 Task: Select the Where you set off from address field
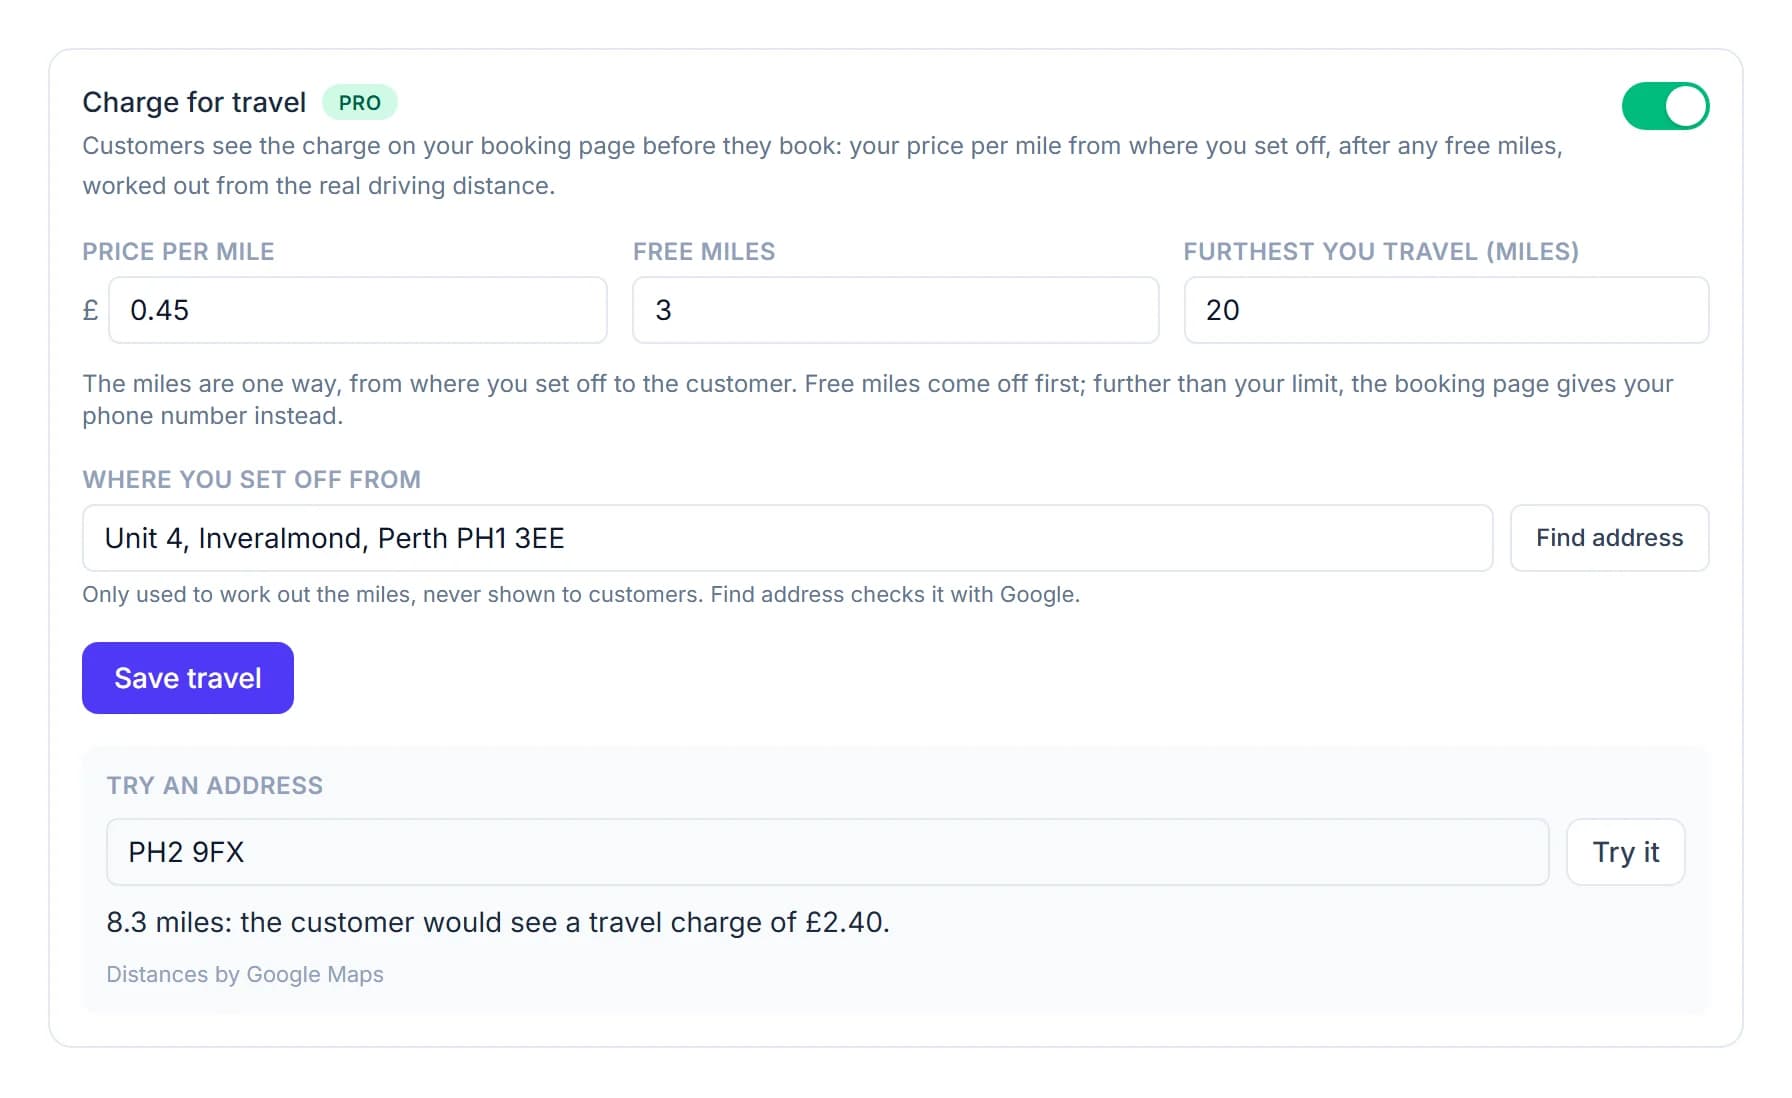pyautogui.click(x=788, y=538)
